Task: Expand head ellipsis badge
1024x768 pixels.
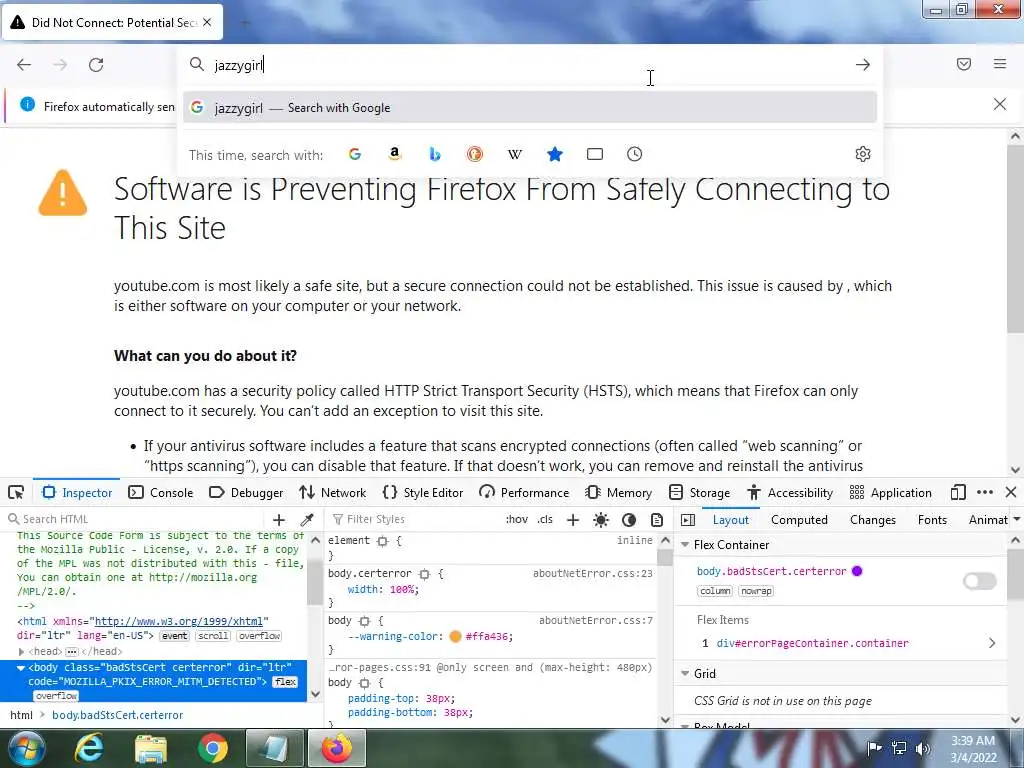Action: [72, 652]
